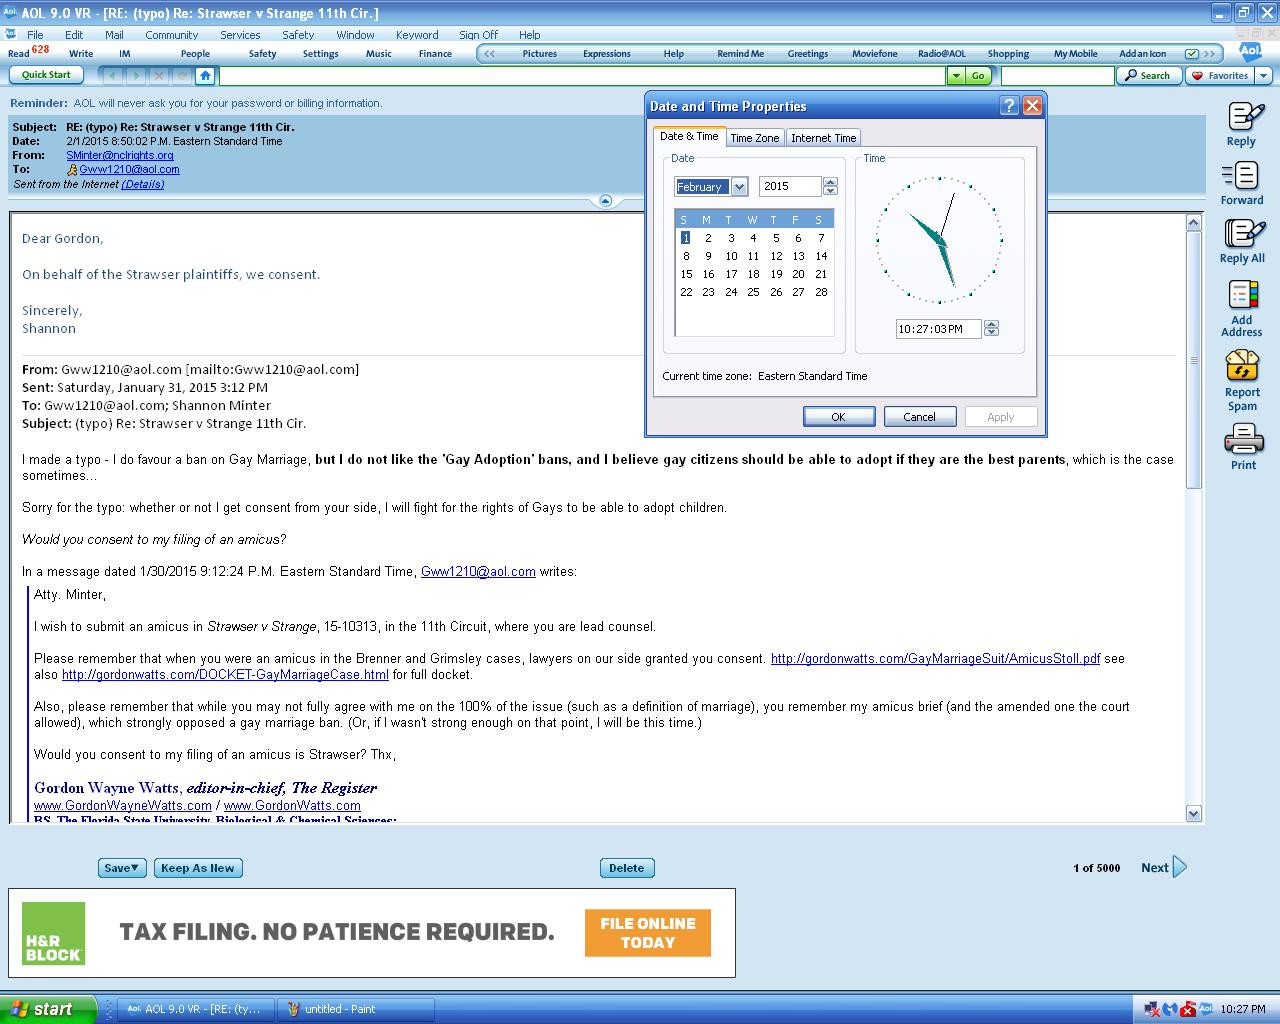1280x1024 pixels.
Task: Collapse the email header with round arrow
Action: (605, 201)
